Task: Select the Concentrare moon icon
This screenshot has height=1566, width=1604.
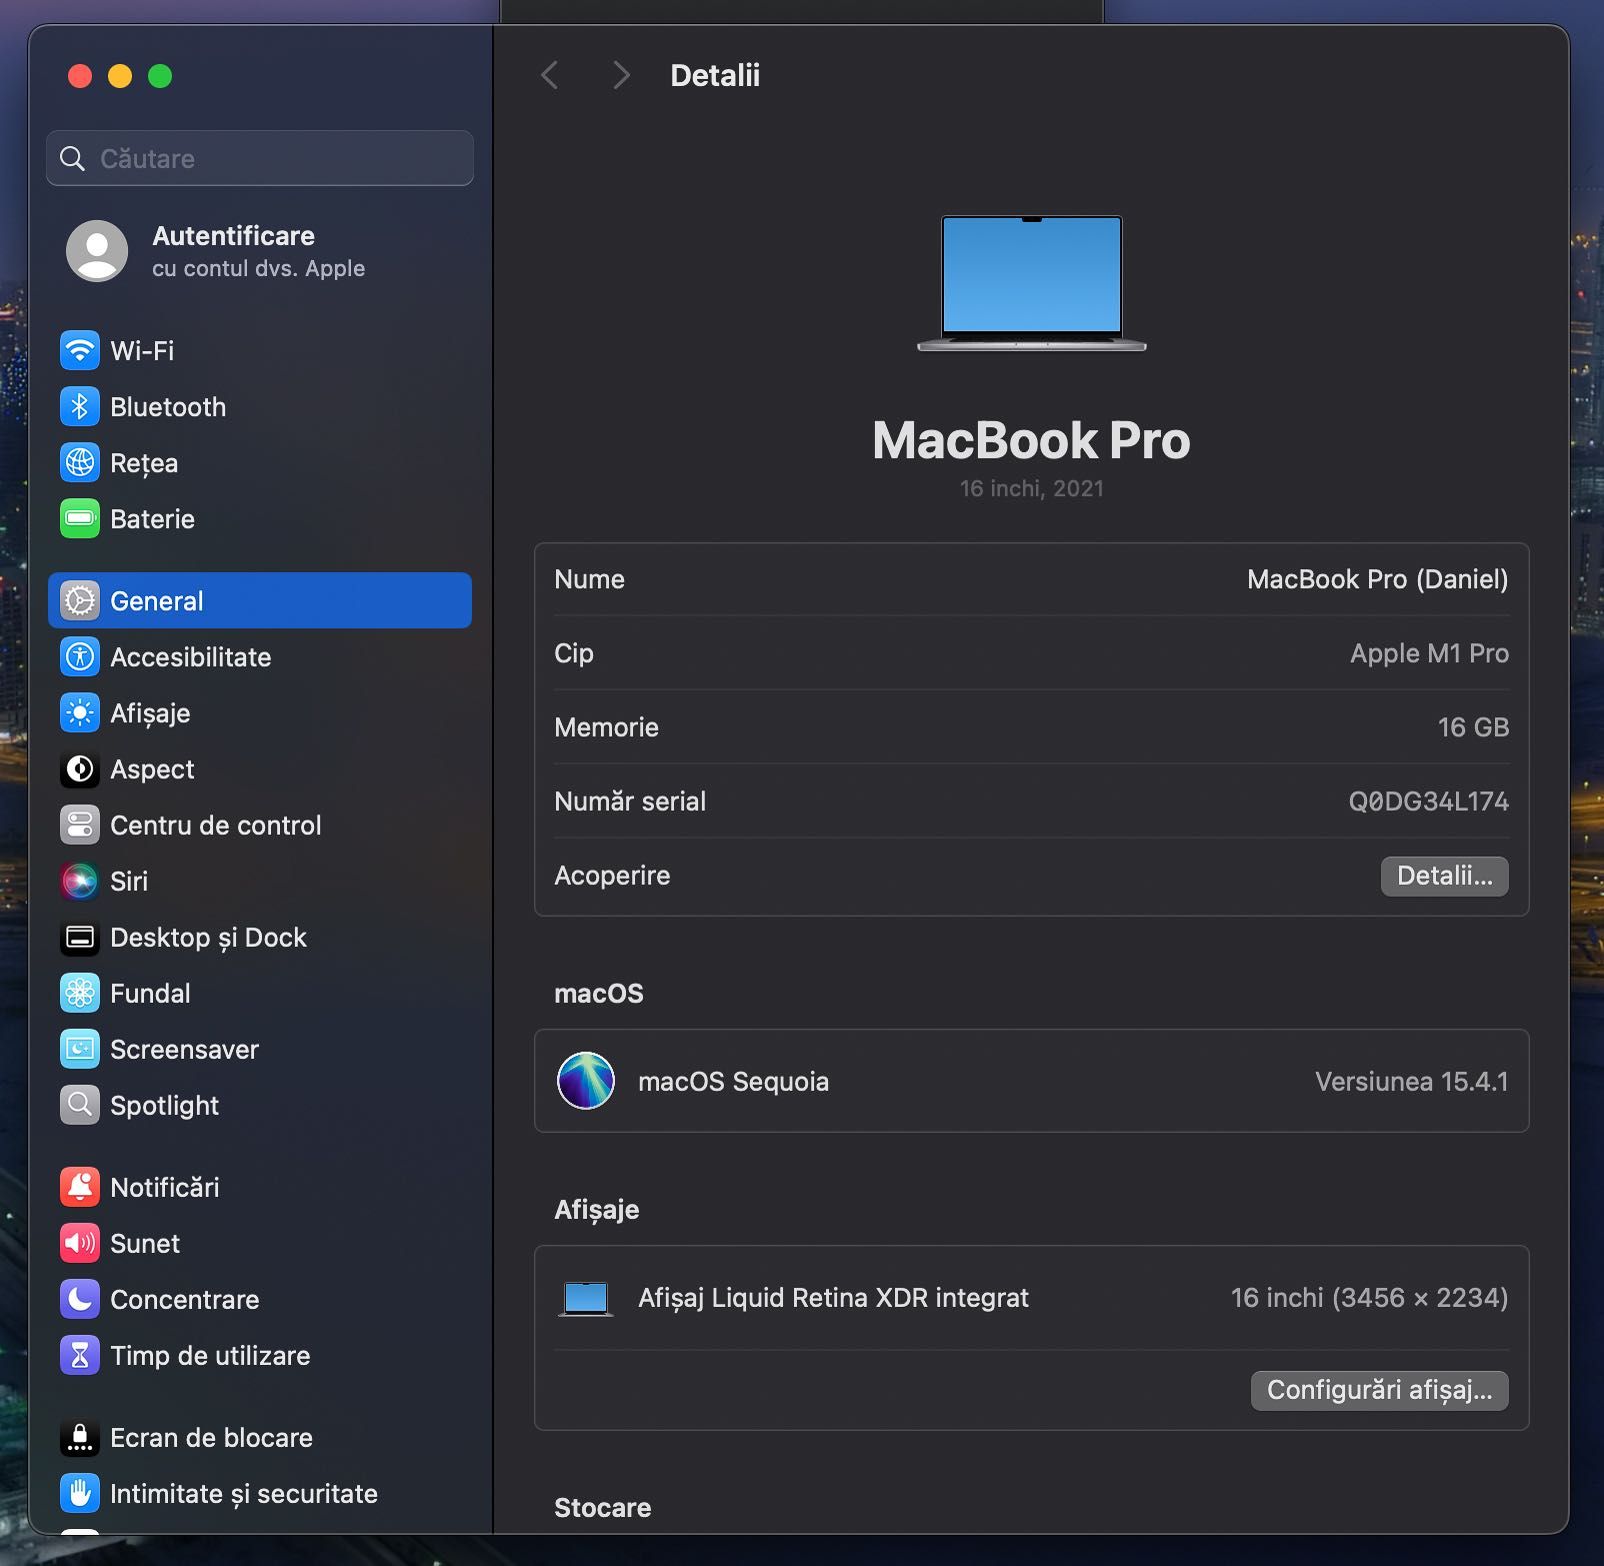Action: coord(80,1299)
